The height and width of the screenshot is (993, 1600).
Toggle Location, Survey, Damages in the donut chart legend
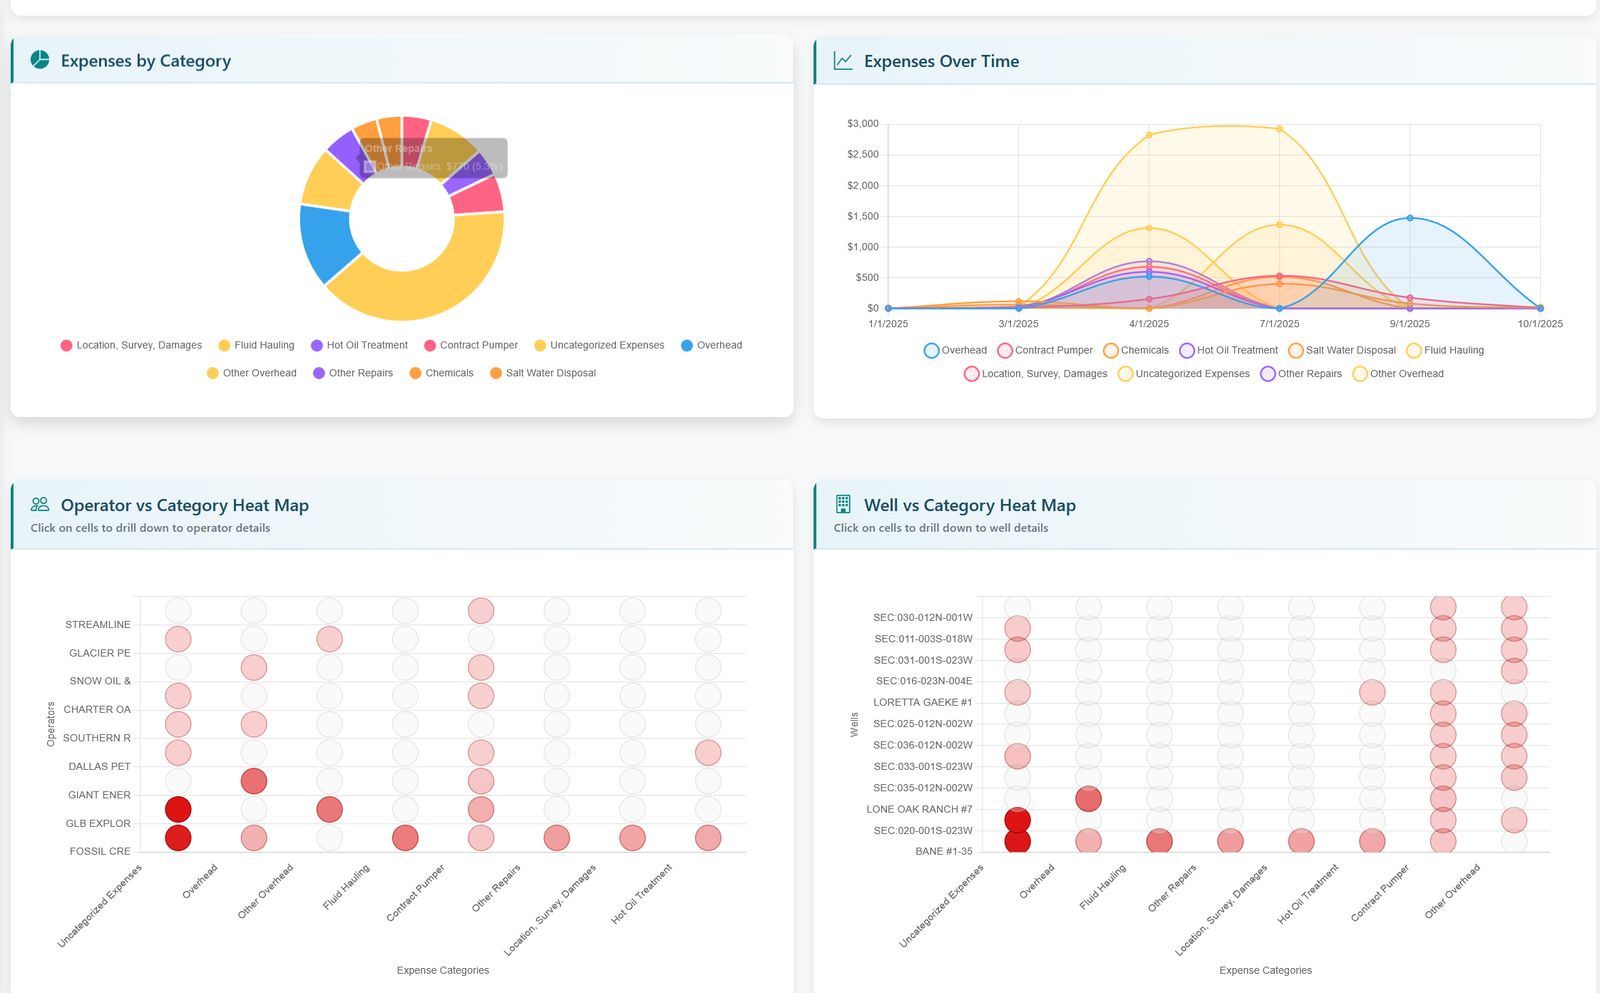click(x=131, y=345)
